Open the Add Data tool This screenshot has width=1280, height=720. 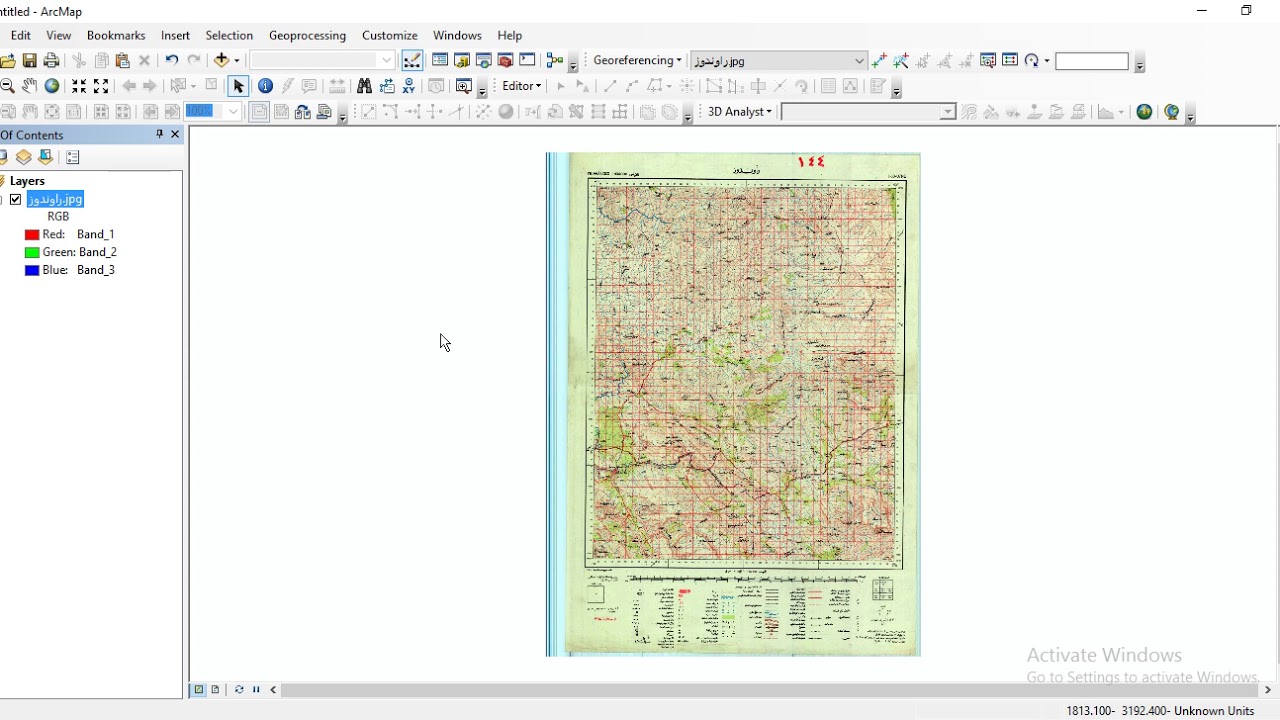222,61
